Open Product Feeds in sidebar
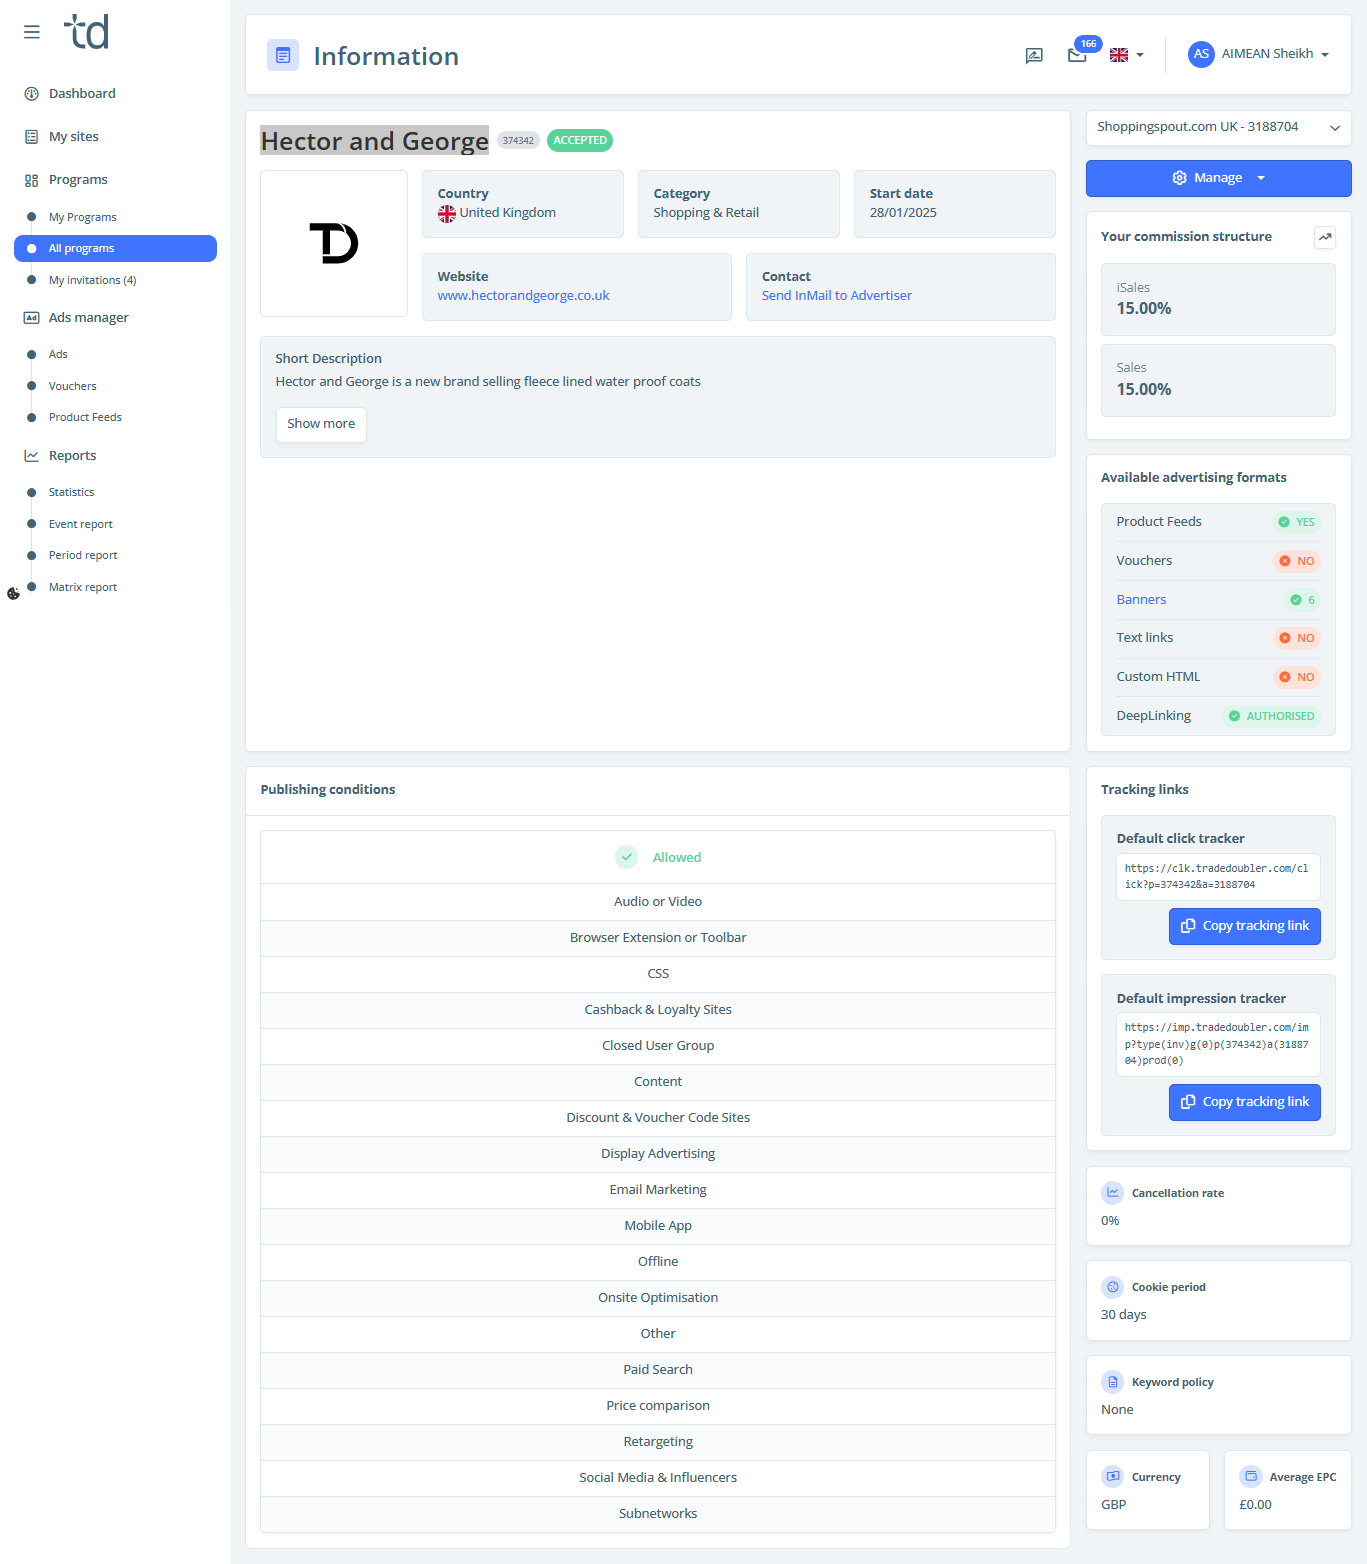The height and width of the screenshot is (1564, 1367). (x=85, y=417)
